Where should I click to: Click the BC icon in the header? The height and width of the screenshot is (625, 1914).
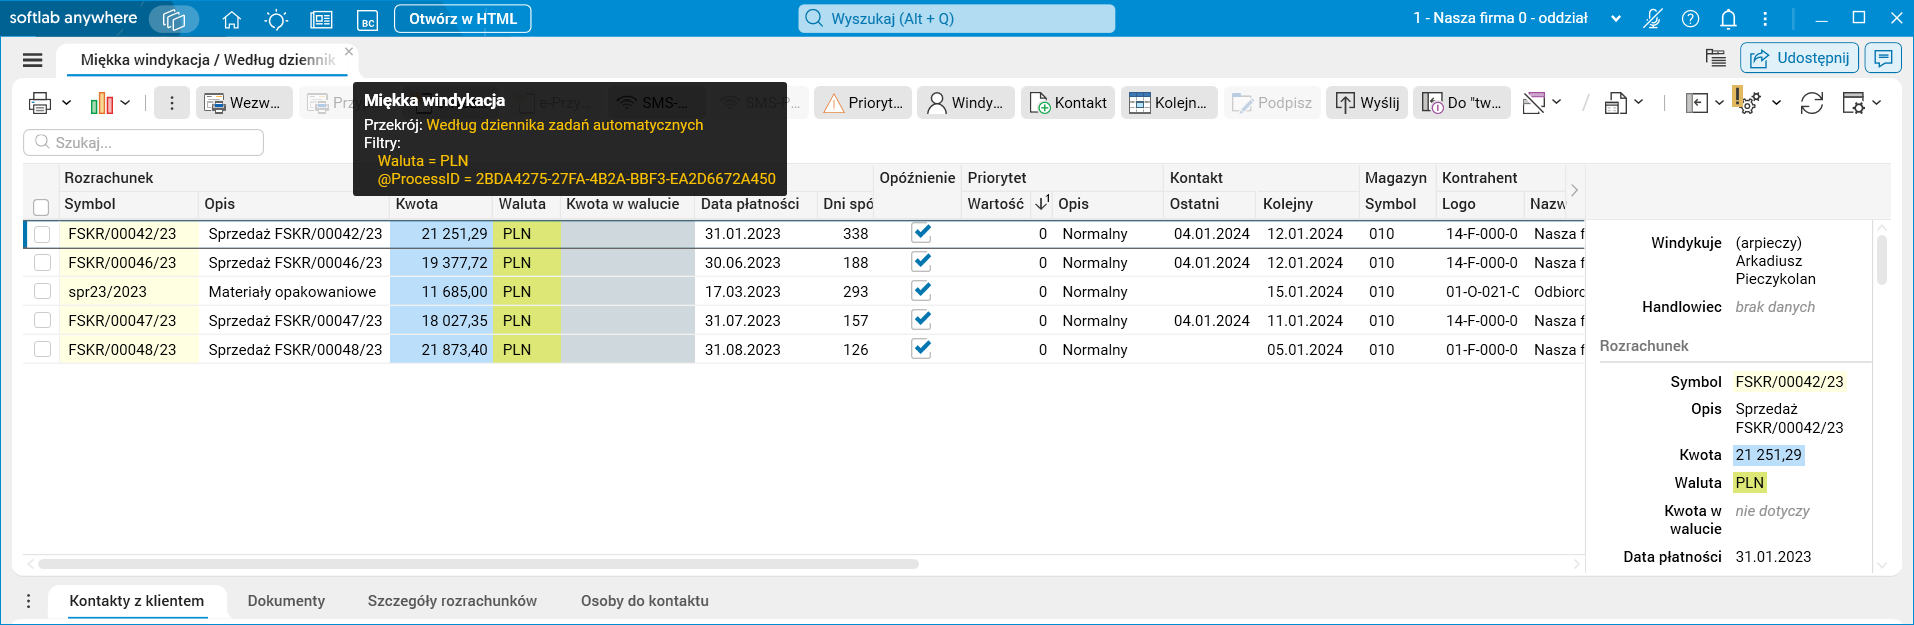[368, 20]
